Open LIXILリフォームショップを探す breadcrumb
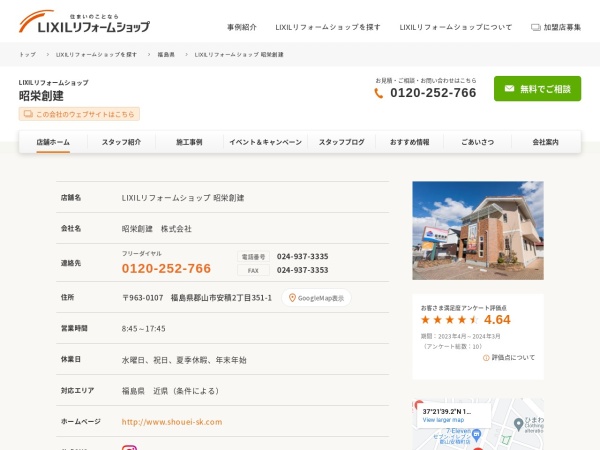 (96, 55)
